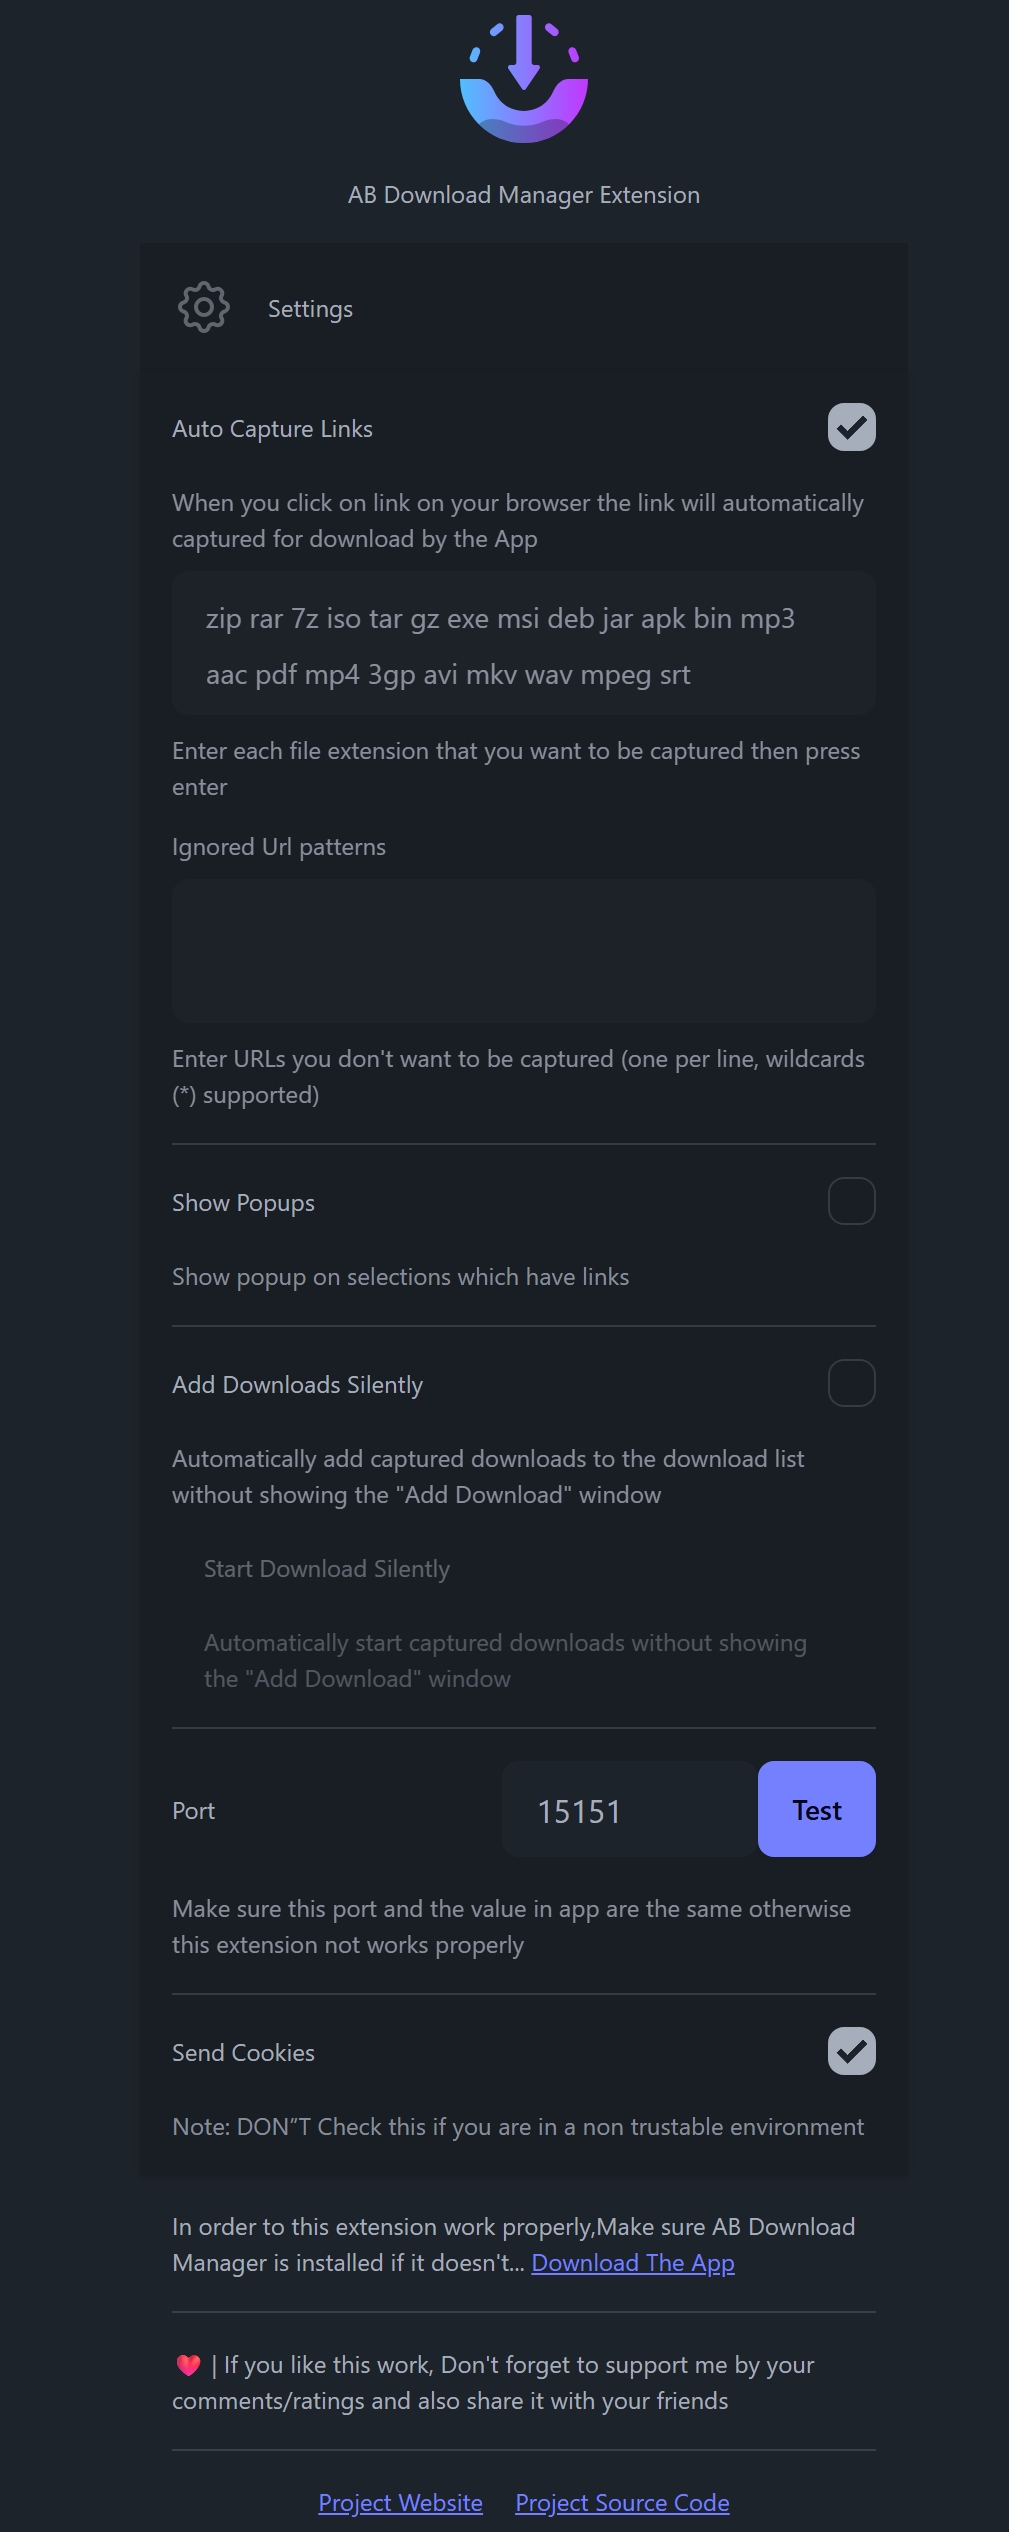Viewport: 1009px width, 2532px height.
Task: Click the Start Download Silently option label
Action: click(x=327, y=1569)
